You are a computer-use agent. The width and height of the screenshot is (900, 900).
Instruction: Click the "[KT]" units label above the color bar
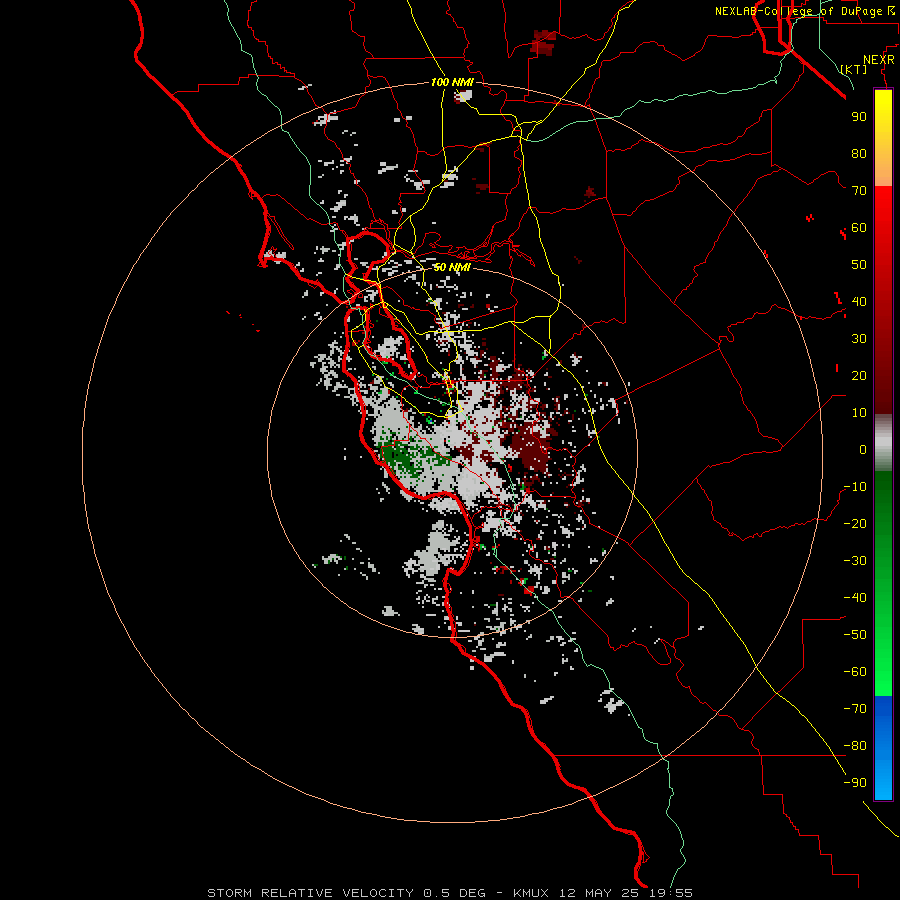(853, 69)
